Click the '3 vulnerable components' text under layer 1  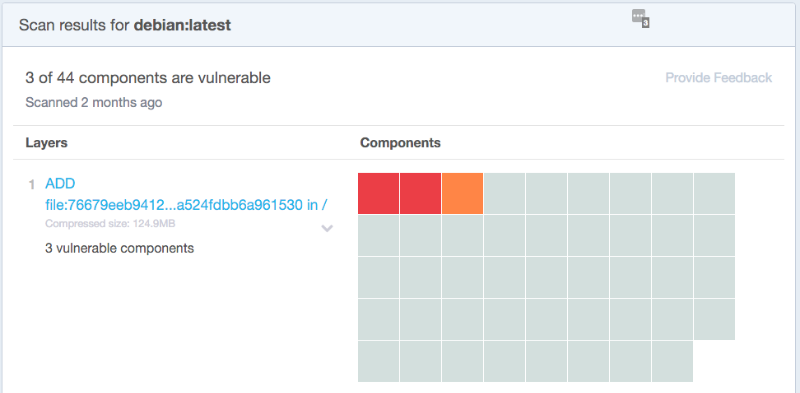(x=119, y=249)
